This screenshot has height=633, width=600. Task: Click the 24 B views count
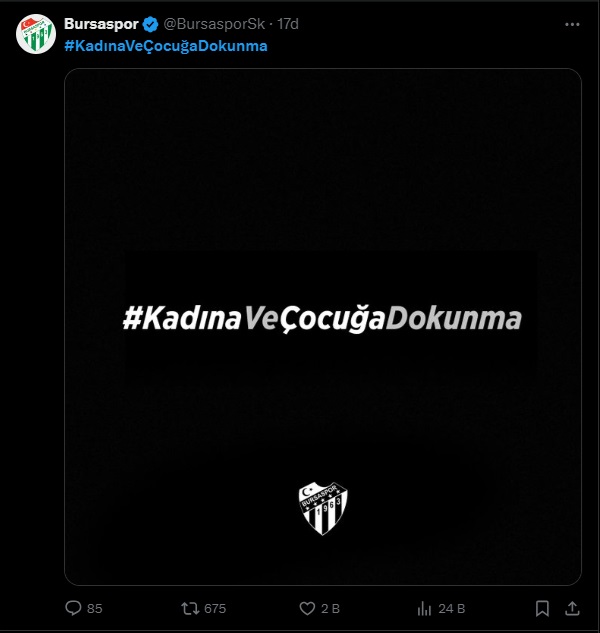point(451,608)
